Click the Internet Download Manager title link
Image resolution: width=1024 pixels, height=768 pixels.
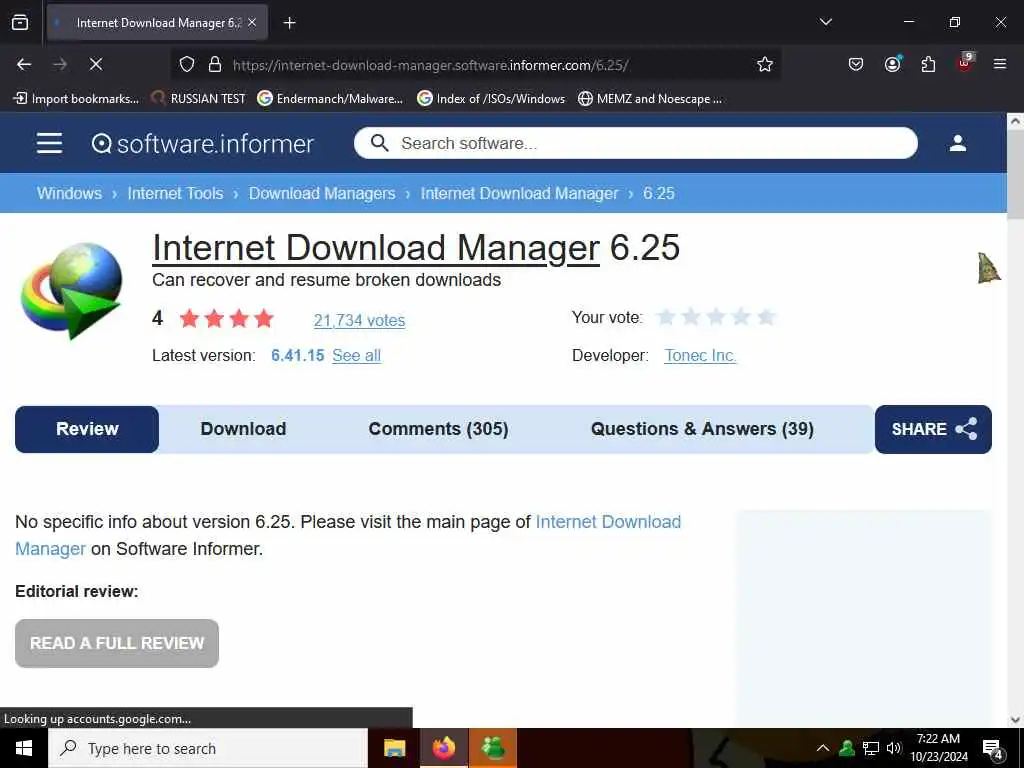[376, 248]
